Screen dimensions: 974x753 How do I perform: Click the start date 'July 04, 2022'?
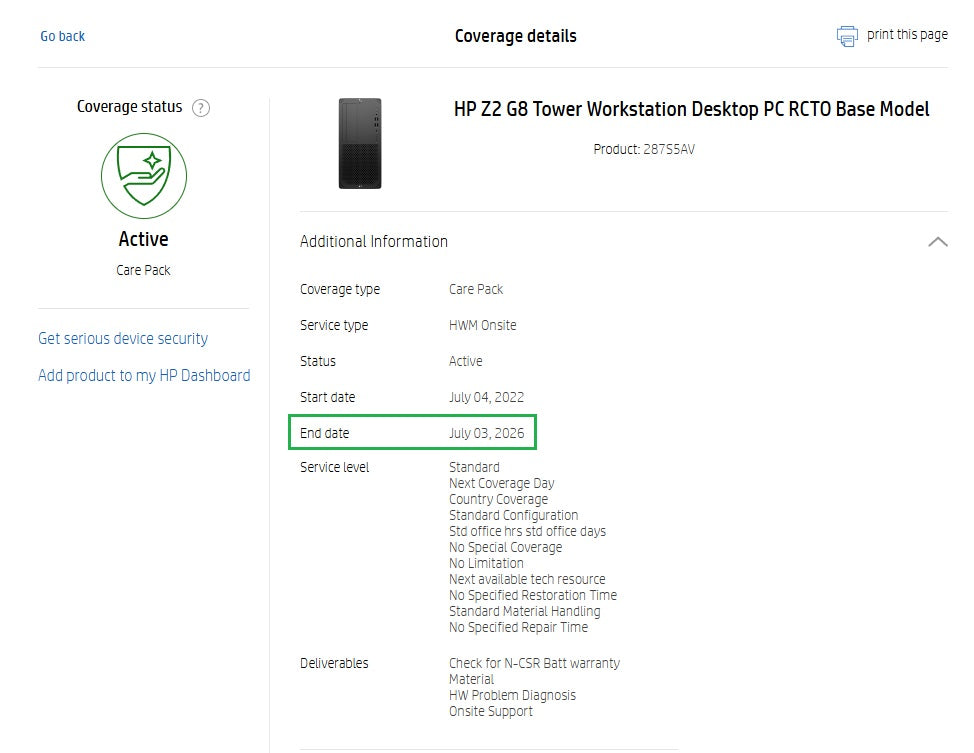pyautogui.click(x=486, y=398)
